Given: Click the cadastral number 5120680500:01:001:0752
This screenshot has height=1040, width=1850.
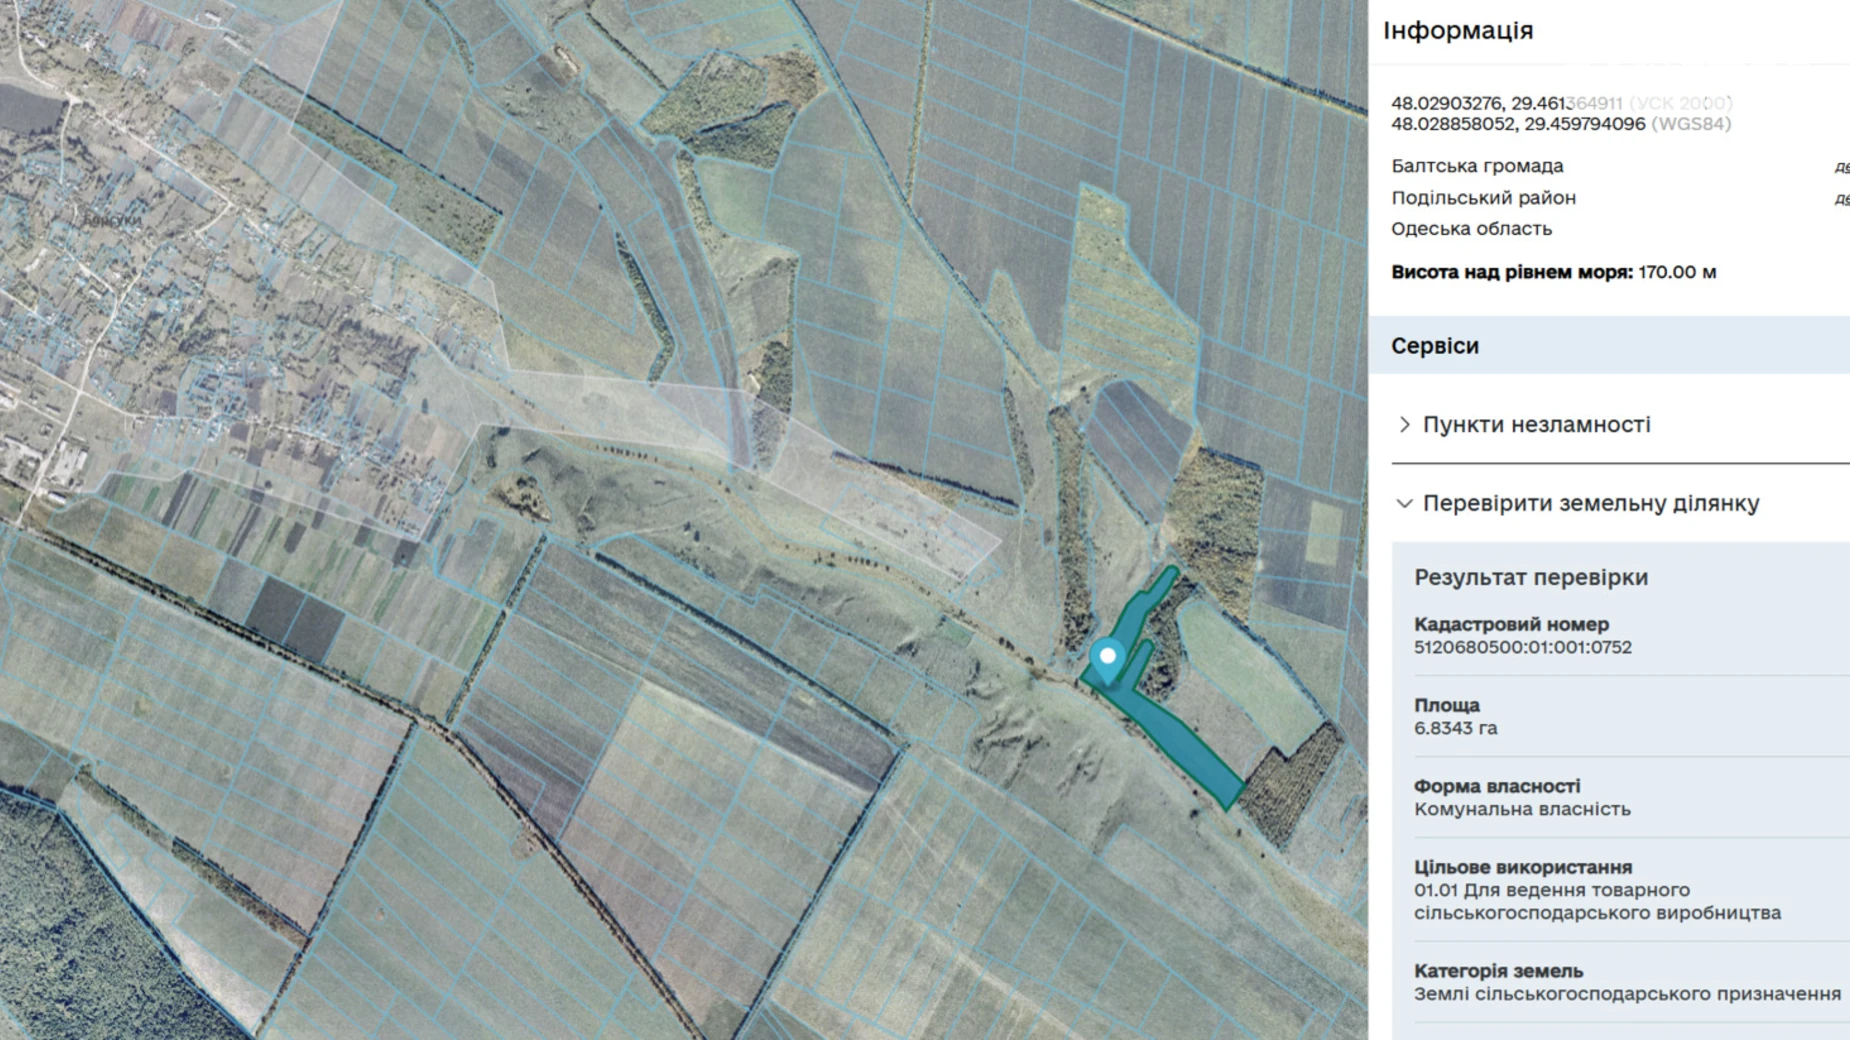Looking at the screenshot, I should click(x=1522, y=647).
